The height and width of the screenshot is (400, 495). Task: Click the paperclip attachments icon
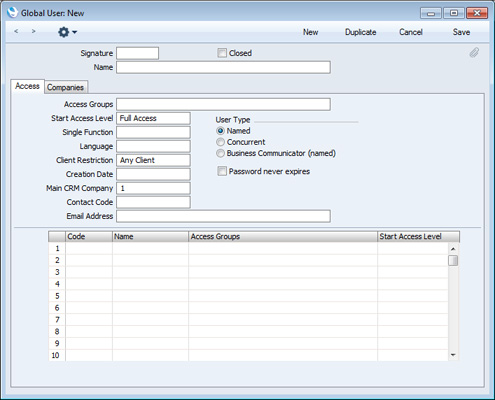[474, 53]
